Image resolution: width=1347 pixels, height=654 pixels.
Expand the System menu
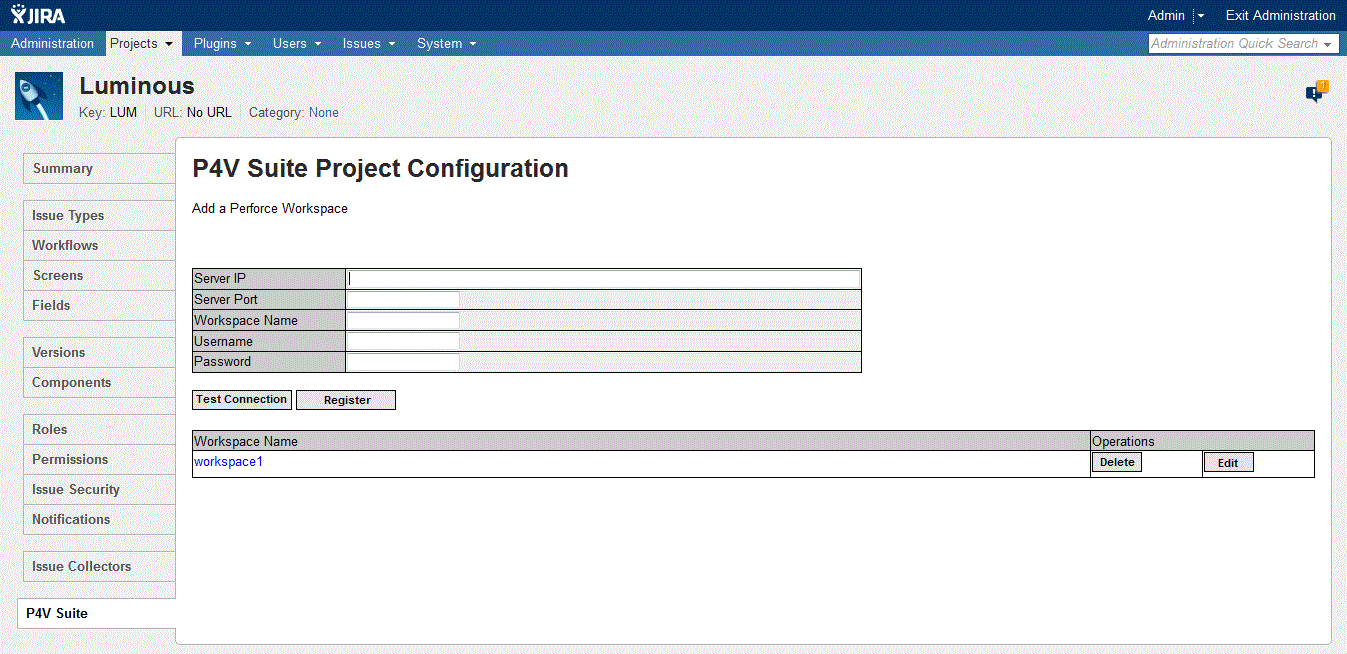click(446, 43)
